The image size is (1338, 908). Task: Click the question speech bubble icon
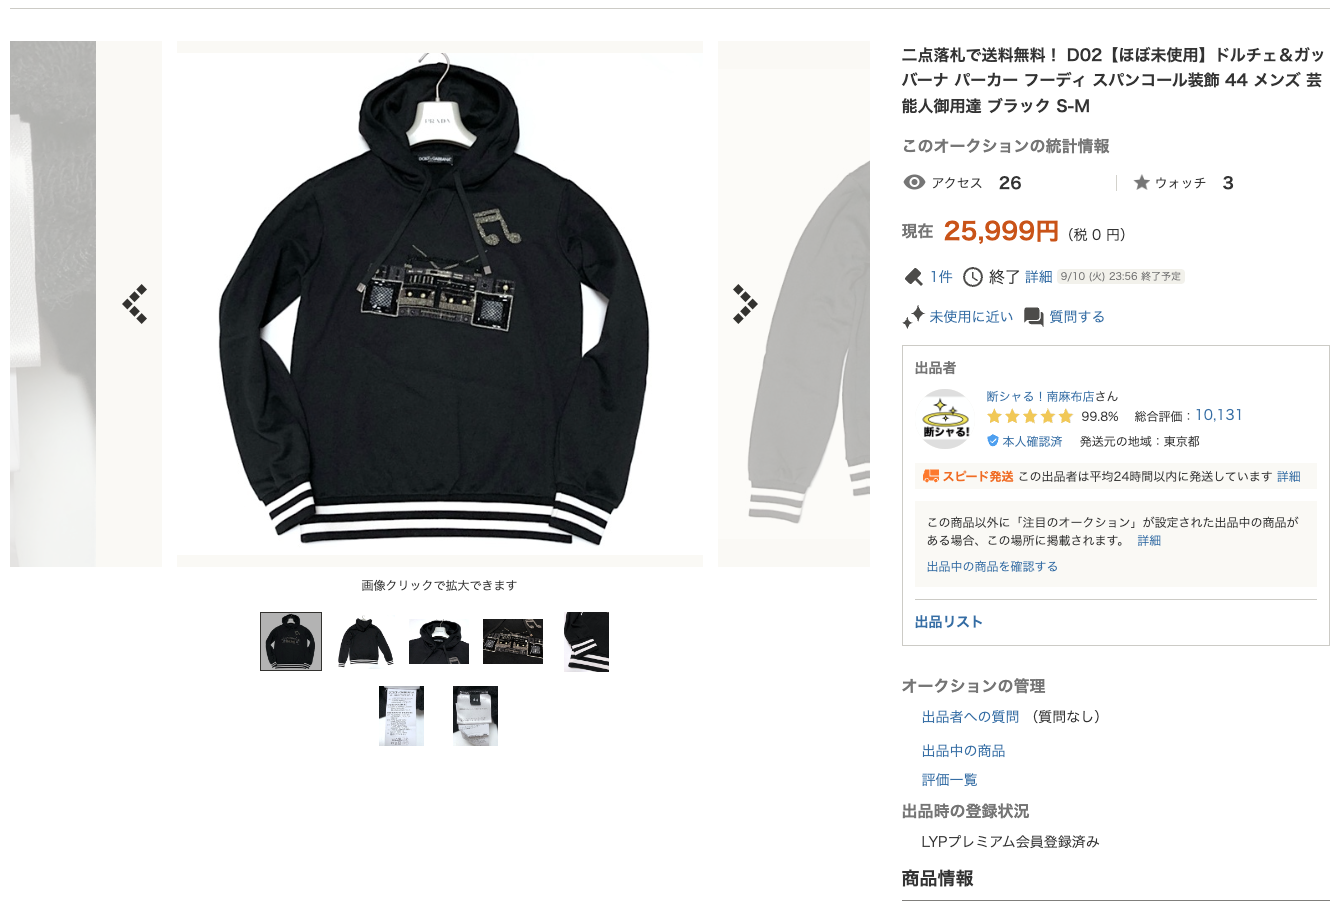coord(1034,317)
